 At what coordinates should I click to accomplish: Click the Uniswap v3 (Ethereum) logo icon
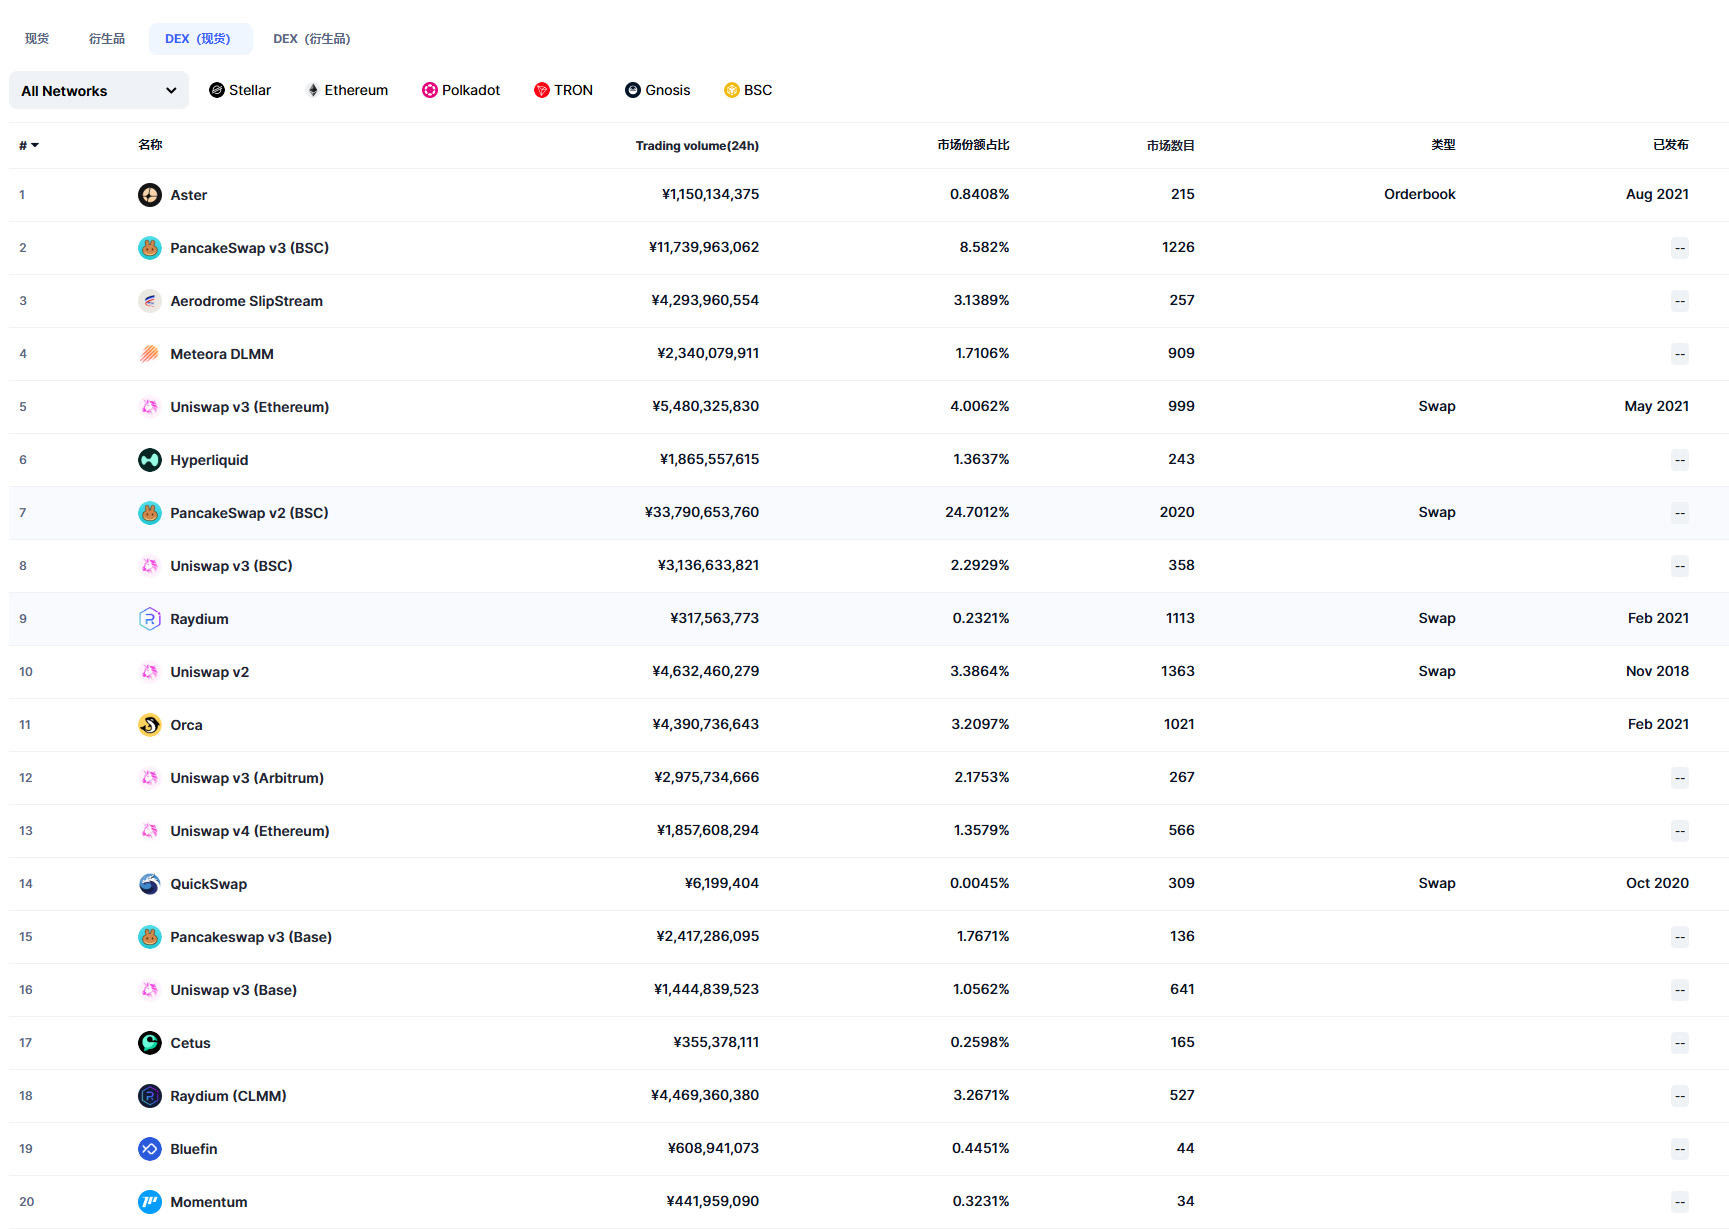tap(149, 407)
